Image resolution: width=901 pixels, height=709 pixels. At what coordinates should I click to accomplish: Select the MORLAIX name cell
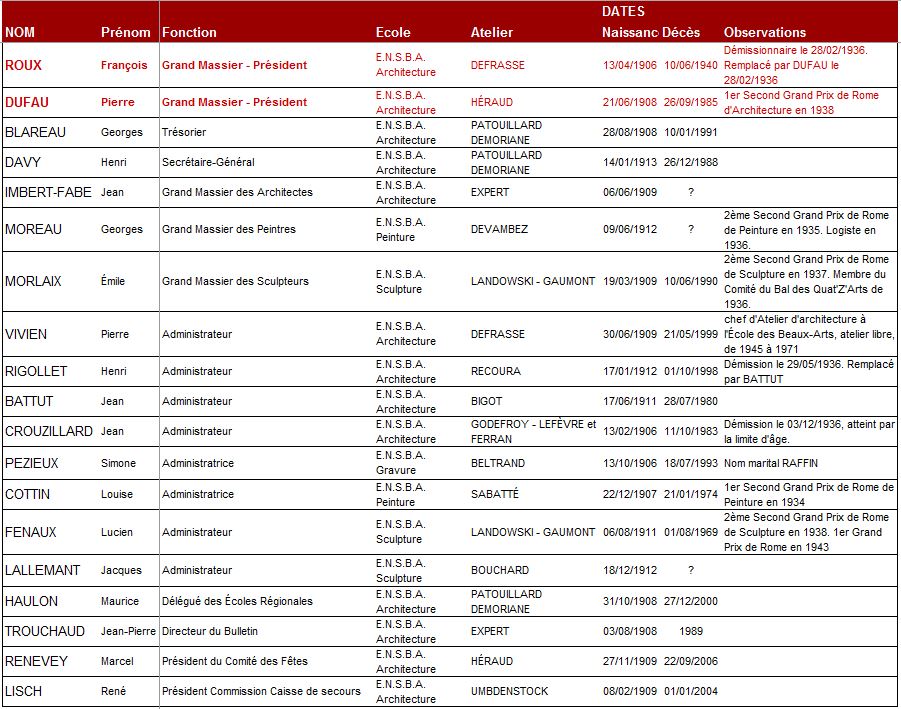coord(33,281)
